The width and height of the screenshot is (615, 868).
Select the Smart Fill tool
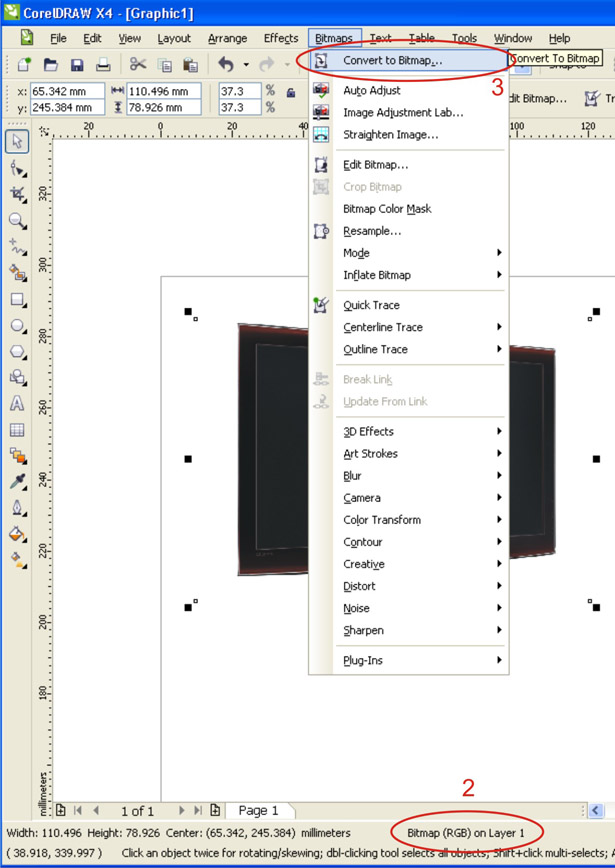click(17, 273)
